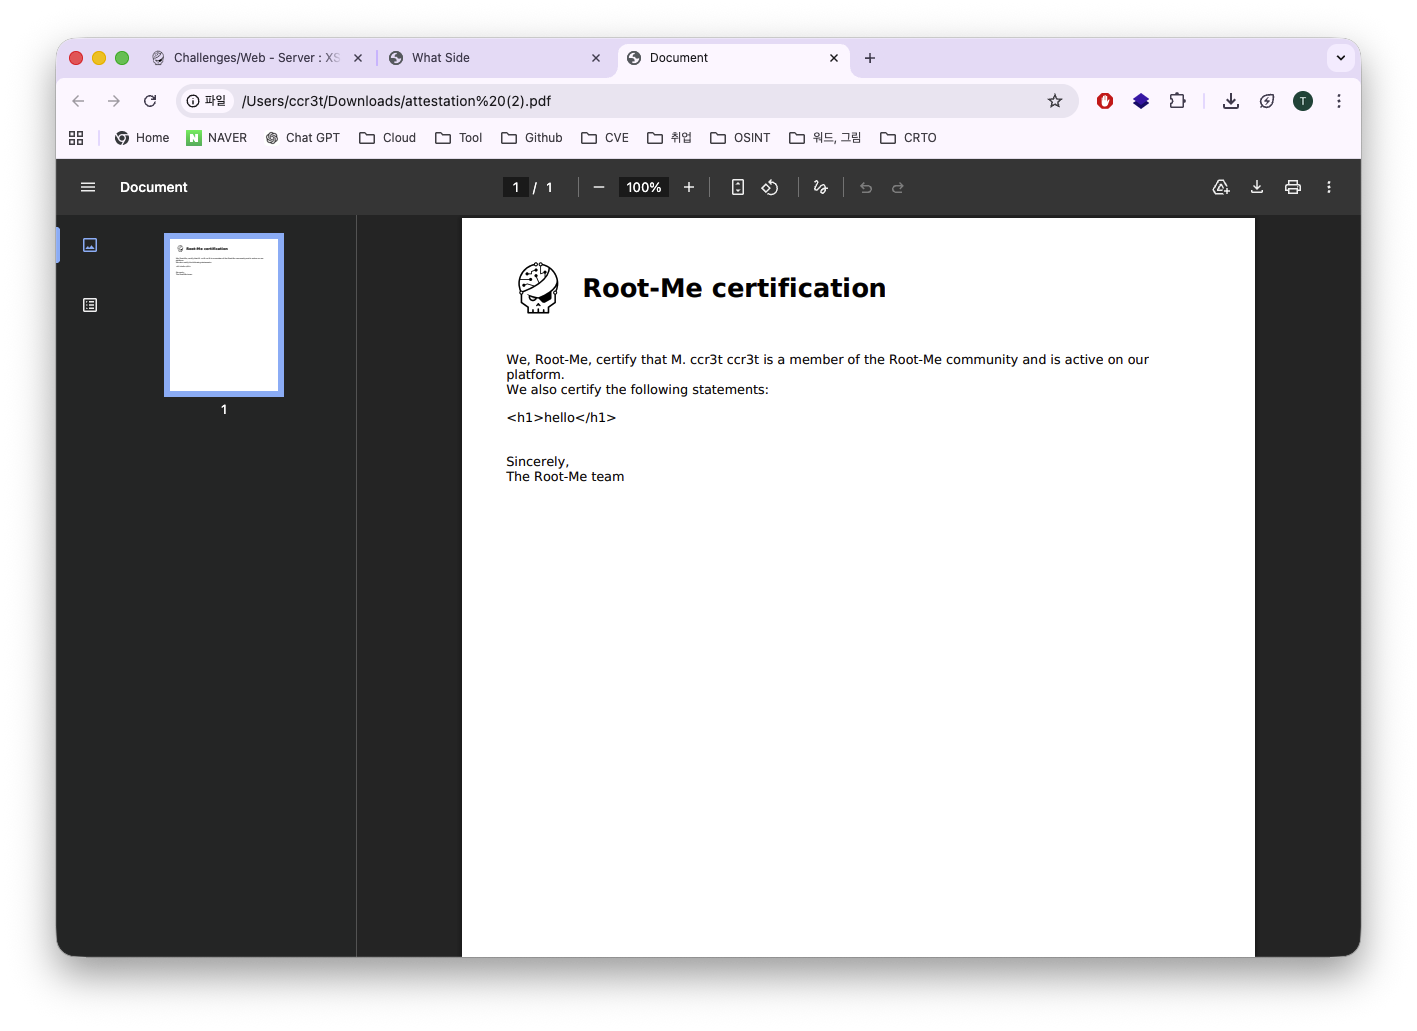Select the page 1 thumbnail
The width and height of the screenshot is (1417, 1031).
(224, 315)
